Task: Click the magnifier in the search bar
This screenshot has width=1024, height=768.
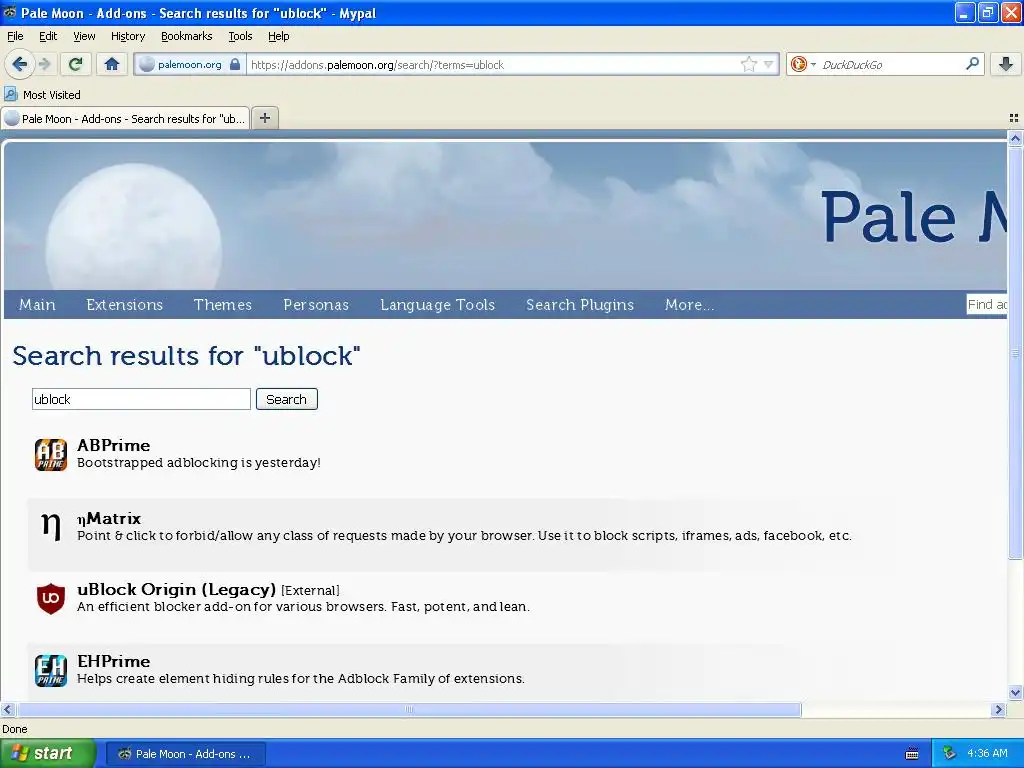Action: point(972,64)
